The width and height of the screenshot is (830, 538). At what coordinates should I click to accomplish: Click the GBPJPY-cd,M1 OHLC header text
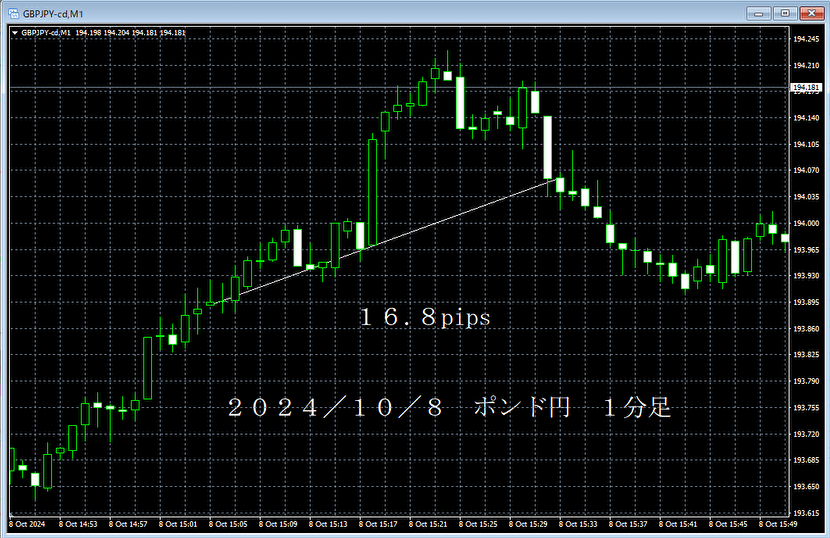pyautogui.click(x=103, y=33)
